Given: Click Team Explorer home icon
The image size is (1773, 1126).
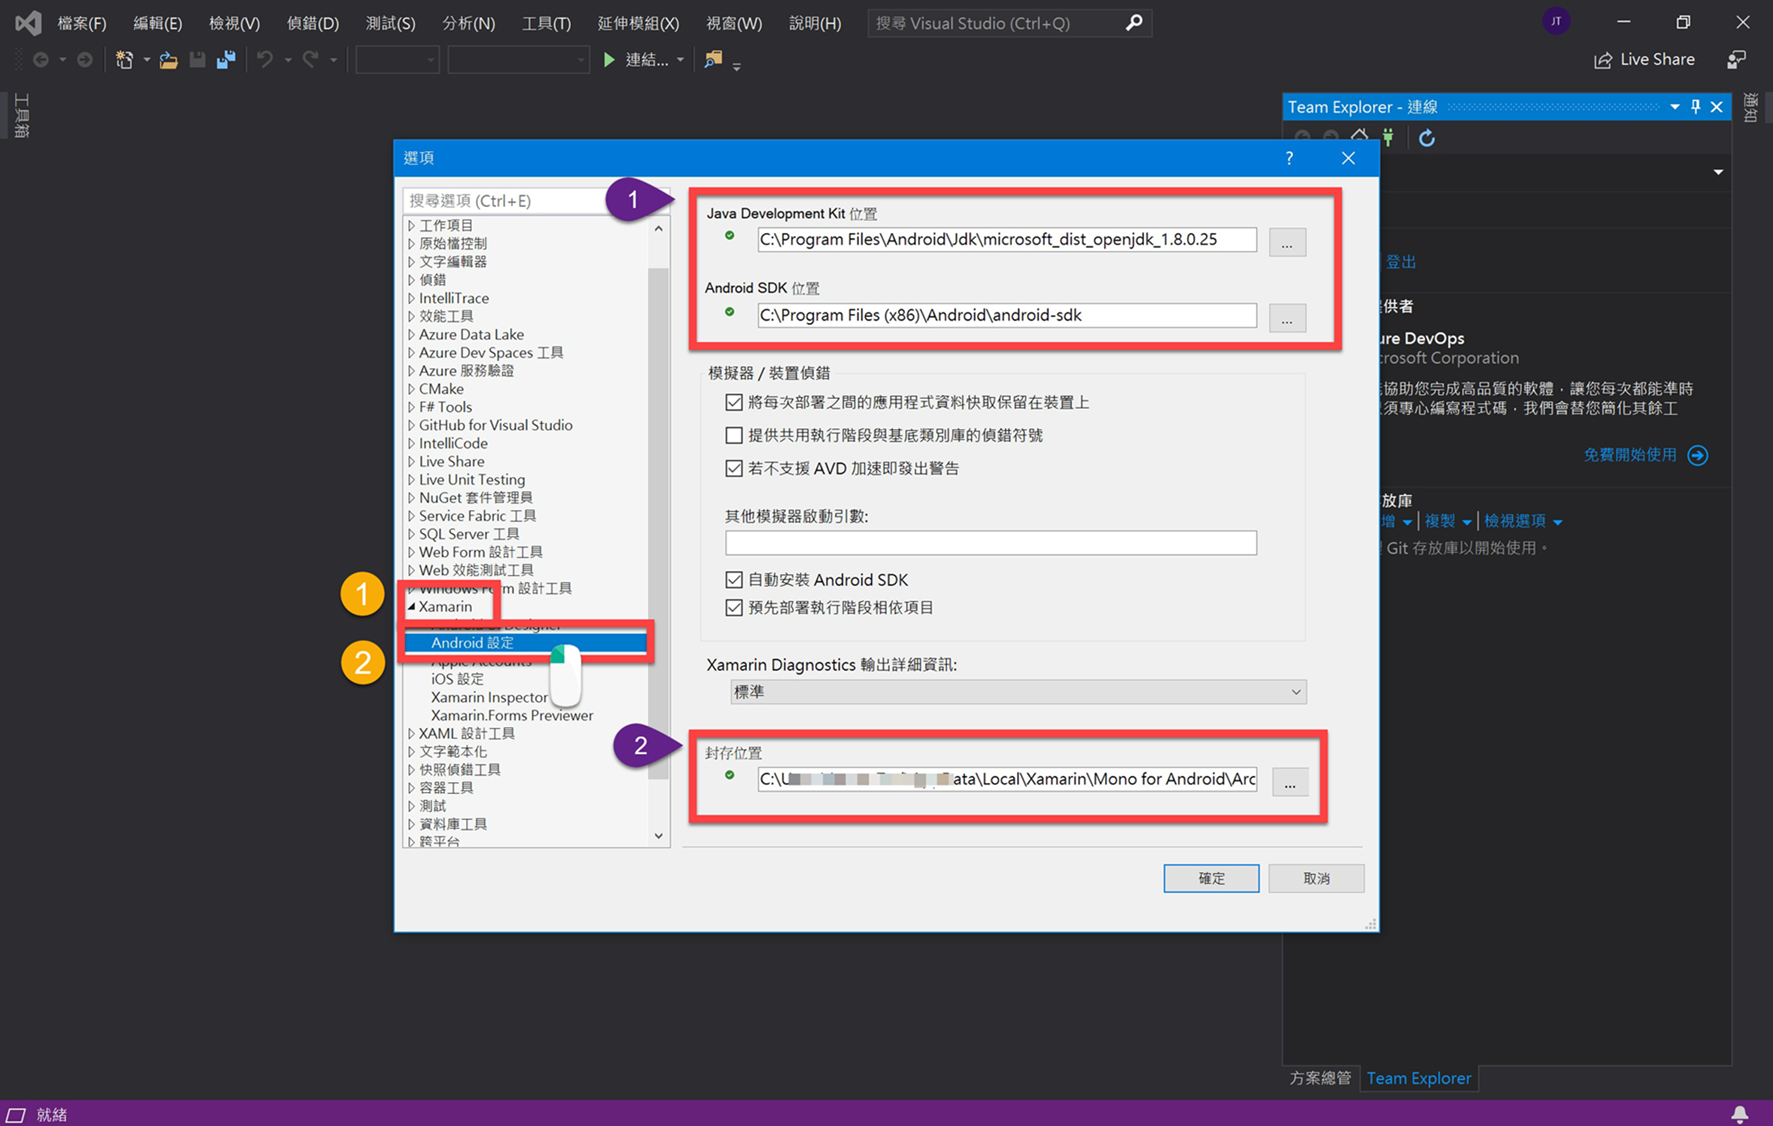Looking at the screenshot, I should click(1359, 137).
